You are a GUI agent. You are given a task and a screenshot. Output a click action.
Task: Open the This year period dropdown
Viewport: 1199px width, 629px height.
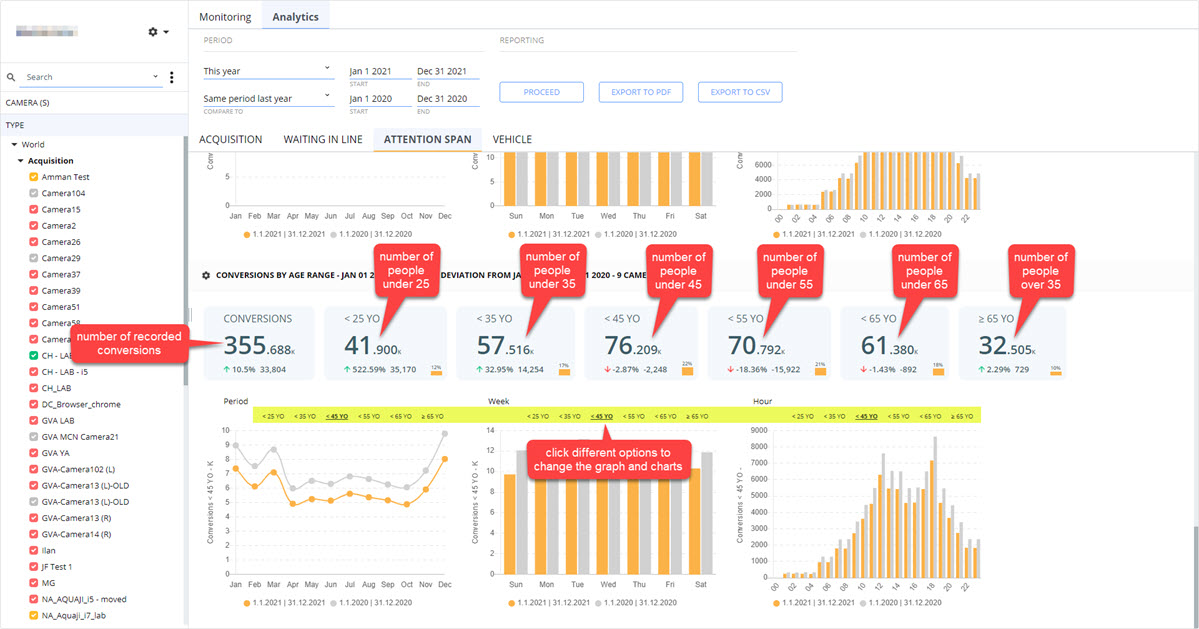[268, 71]
